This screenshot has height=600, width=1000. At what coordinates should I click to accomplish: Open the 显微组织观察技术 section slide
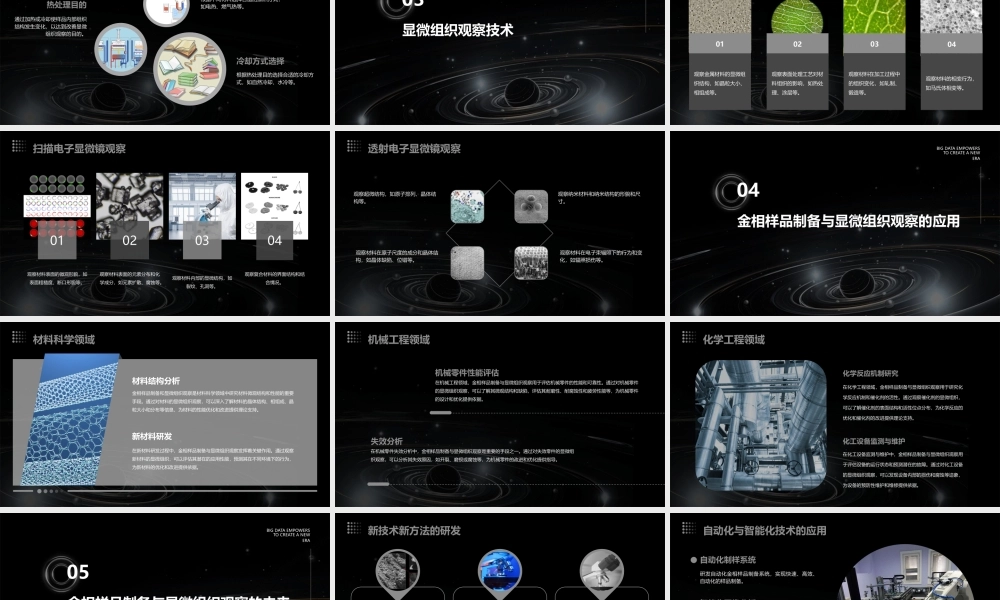click(x=497, y=60)
